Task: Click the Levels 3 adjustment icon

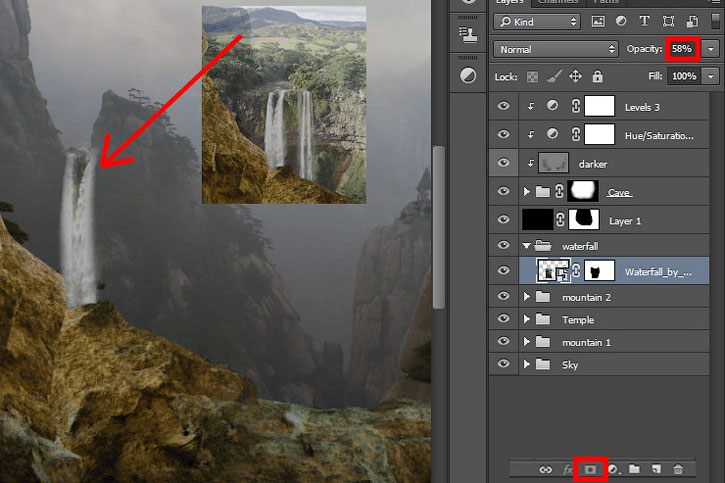Action: 552,106
